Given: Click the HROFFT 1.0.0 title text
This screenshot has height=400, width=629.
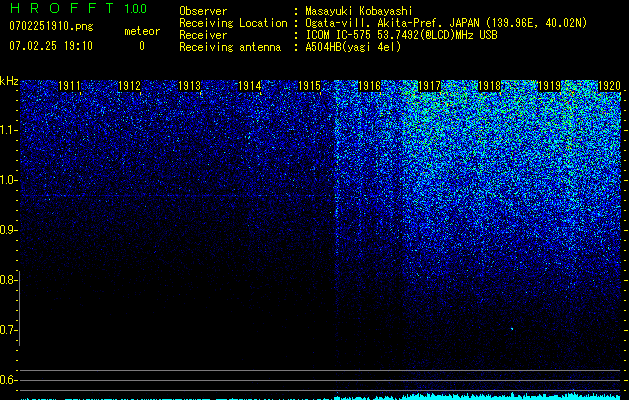Looking at the screenshot, I should tap(78, 8).
